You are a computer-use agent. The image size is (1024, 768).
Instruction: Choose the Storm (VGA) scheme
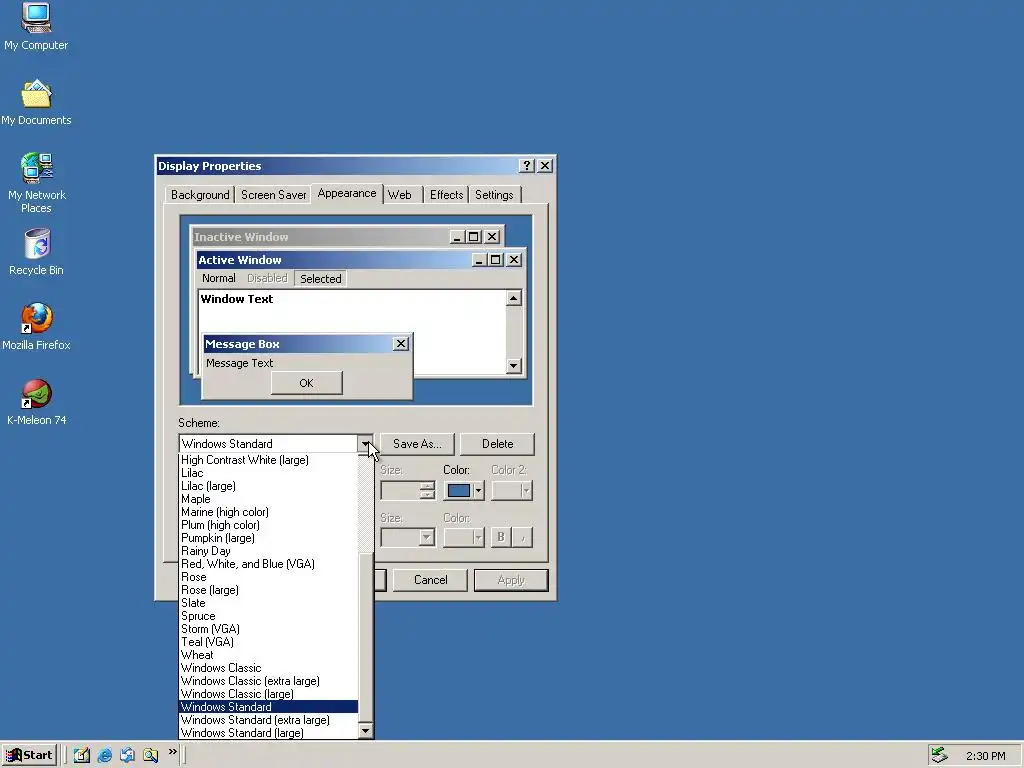pos(268,629)
